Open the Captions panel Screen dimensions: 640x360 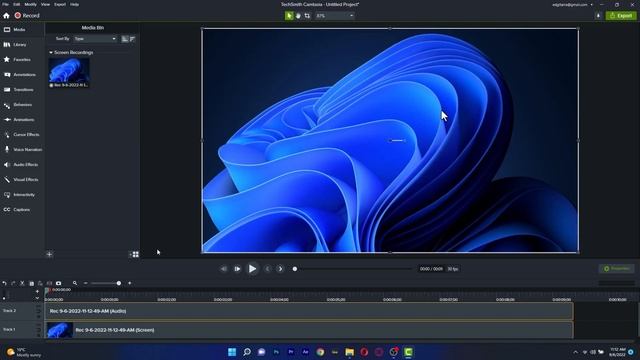[x=22, y=210]
